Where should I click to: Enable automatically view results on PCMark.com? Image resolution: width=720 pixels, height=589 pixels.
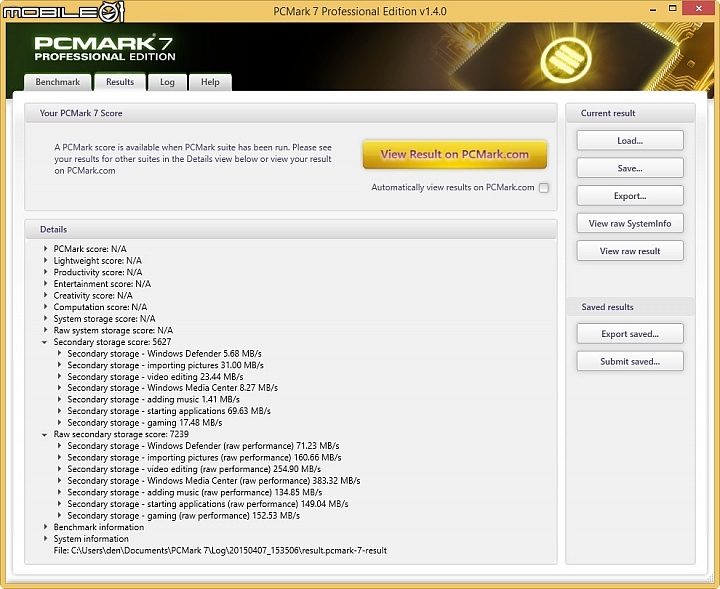[x=544, y=188]
